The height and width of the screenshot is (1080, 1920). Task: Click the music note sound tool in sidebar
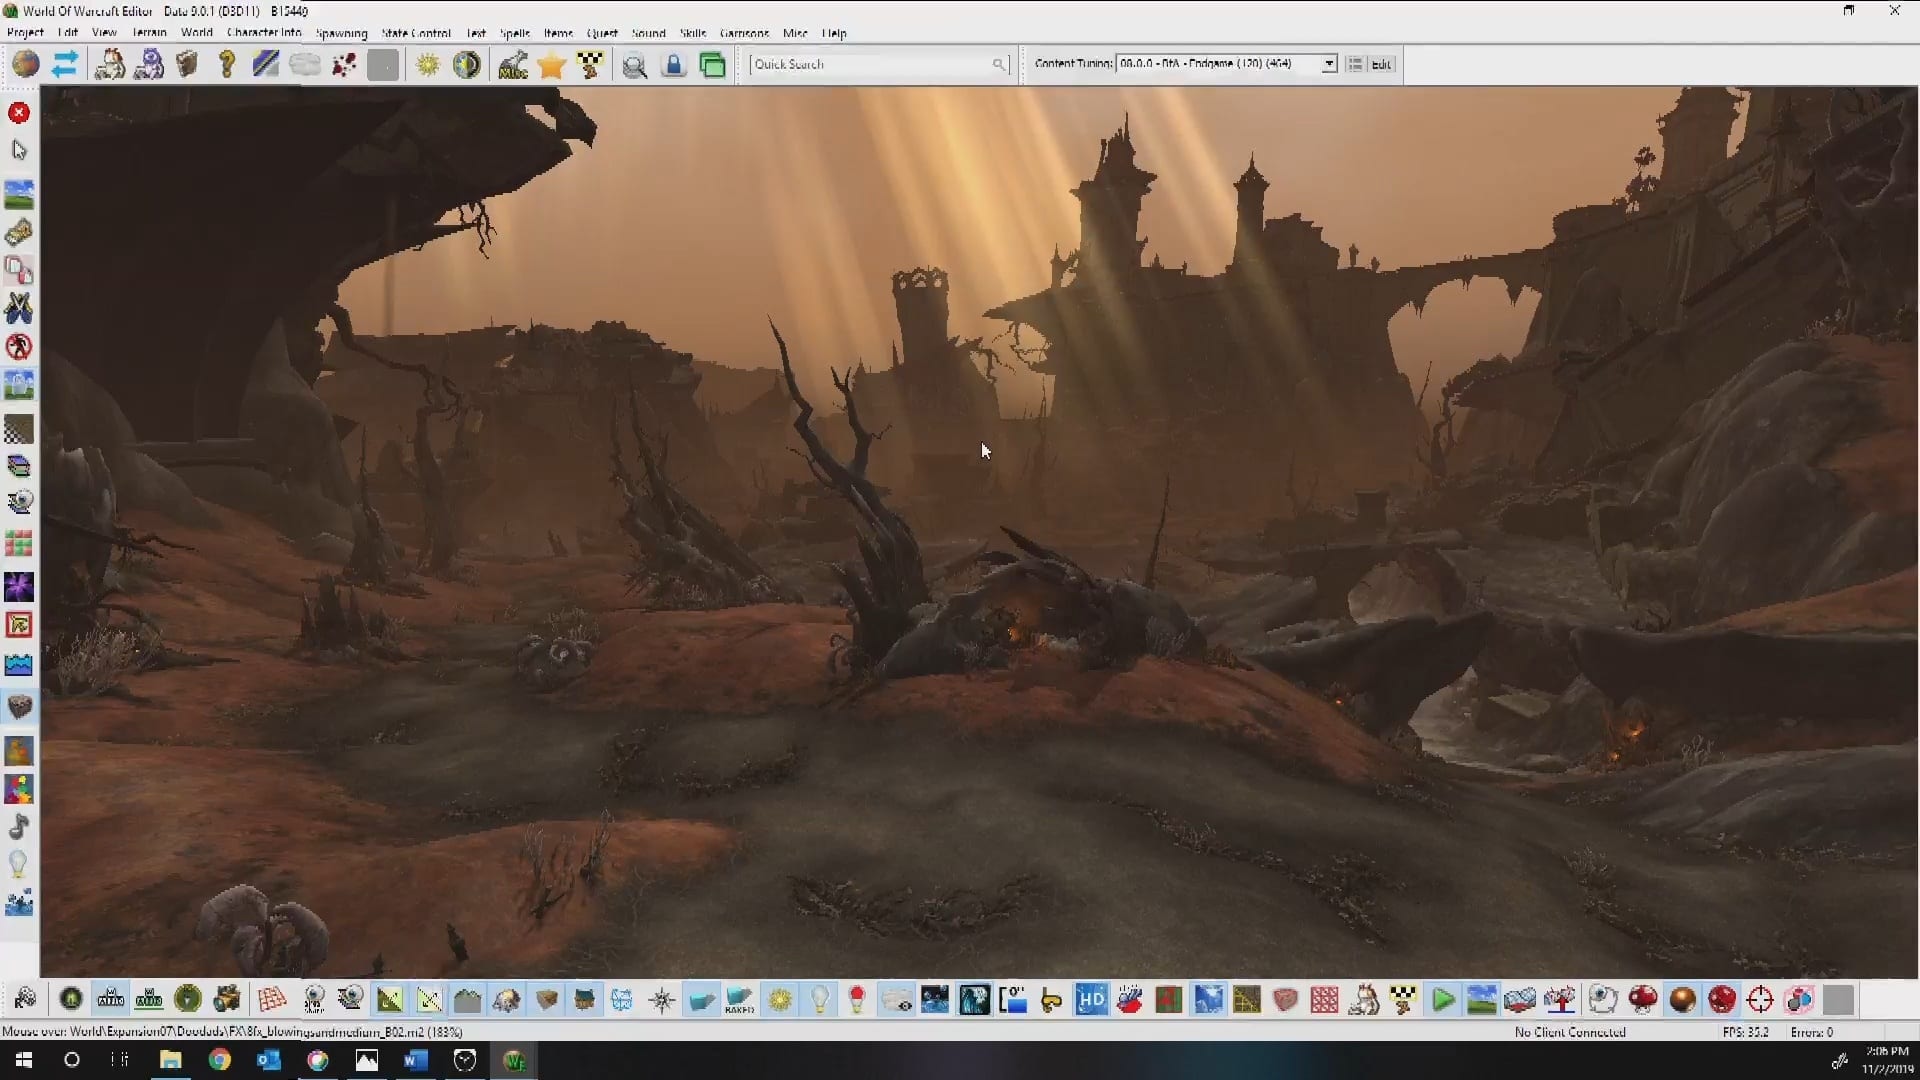19,827
